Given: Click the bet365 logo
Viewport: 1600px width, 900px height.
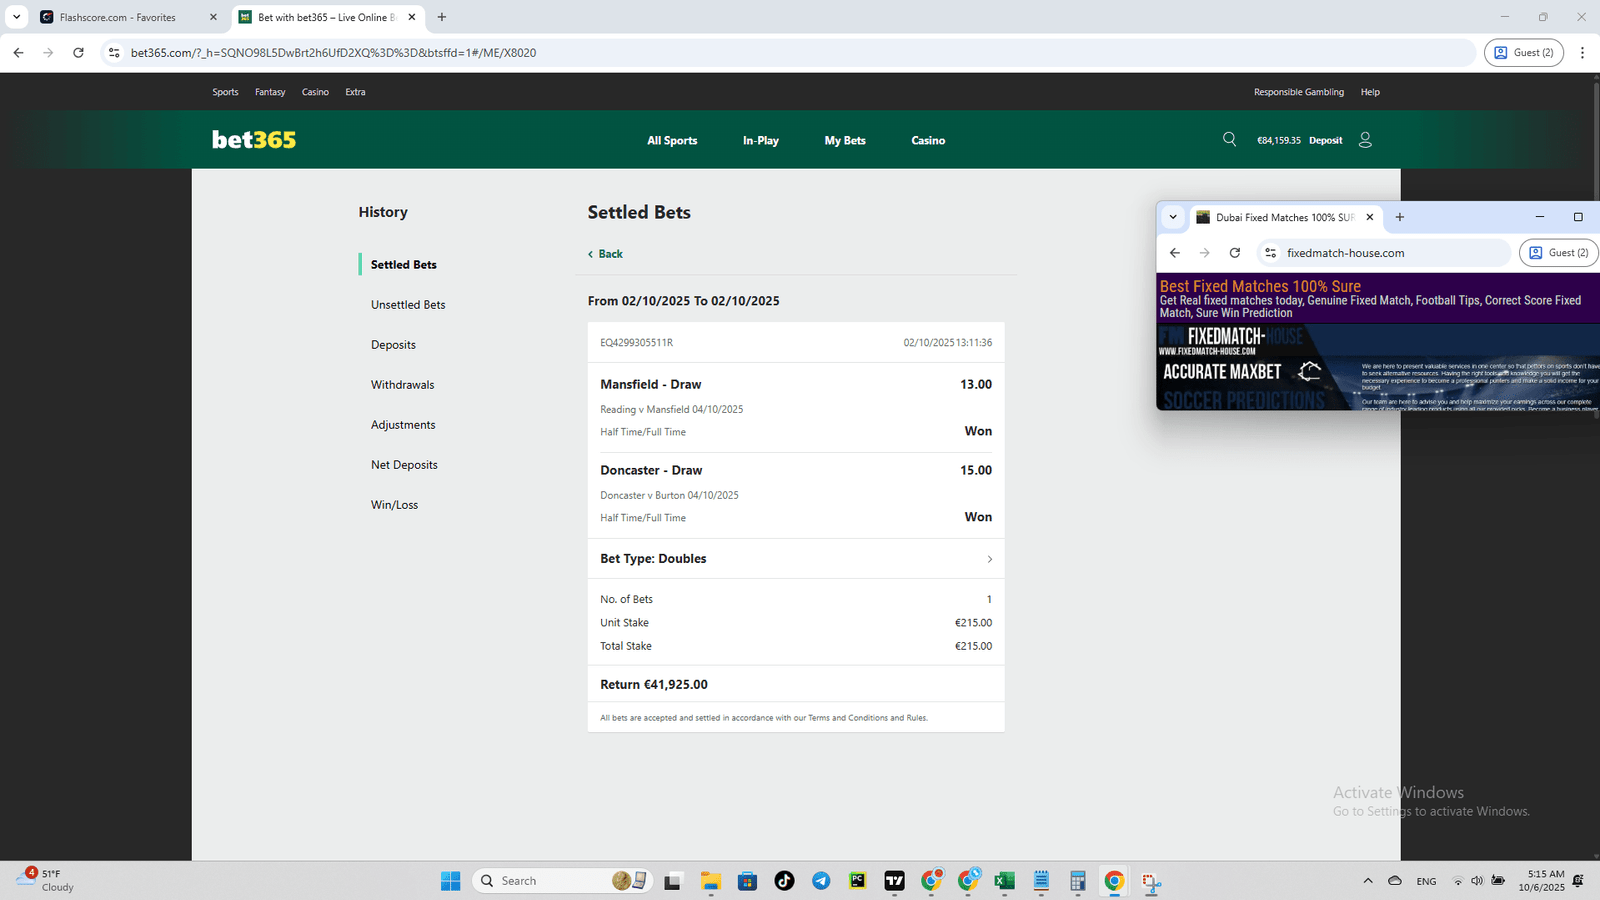Looking at the screenshot, I should point(254,140).
